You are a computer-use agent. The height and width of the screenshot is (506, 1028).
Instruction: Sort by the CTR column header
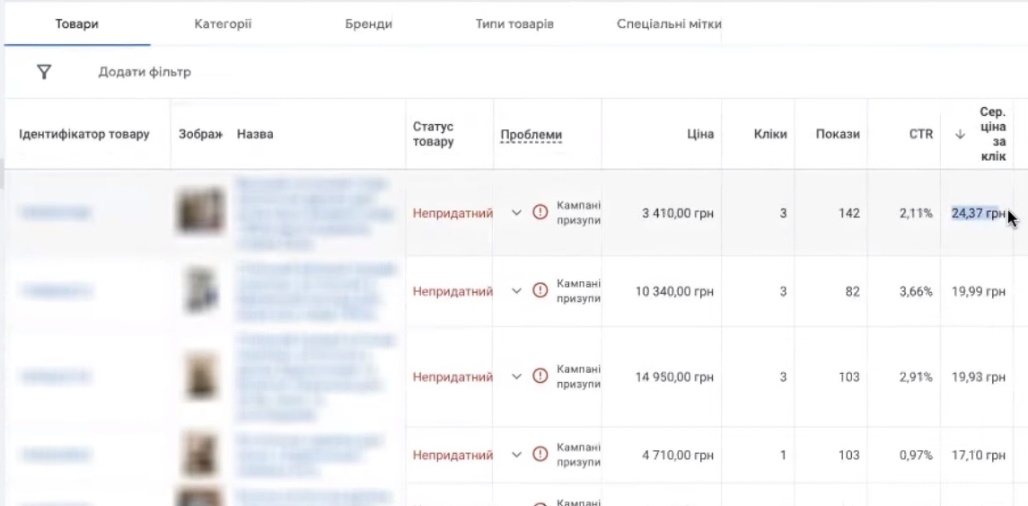coord(920,135)
